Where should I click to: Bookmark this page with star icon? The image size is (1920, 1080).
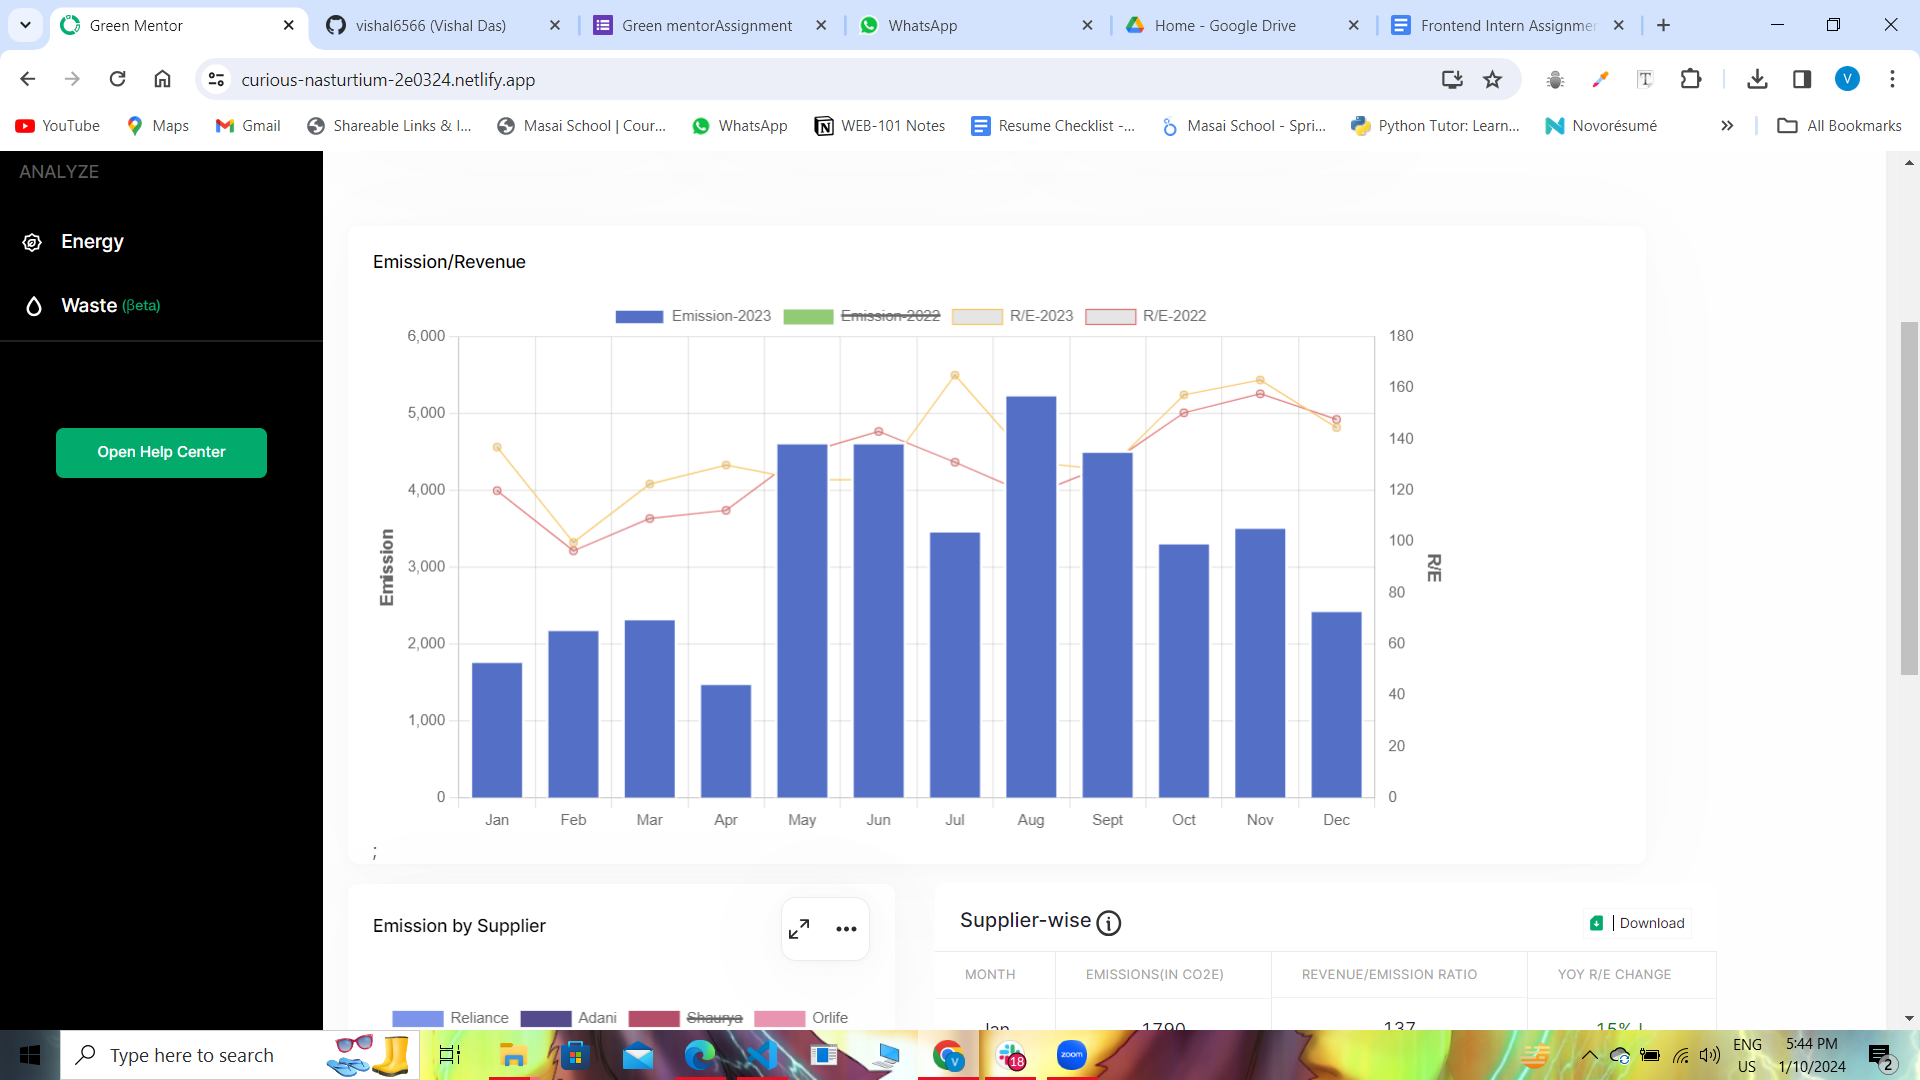click(1492, 79)
